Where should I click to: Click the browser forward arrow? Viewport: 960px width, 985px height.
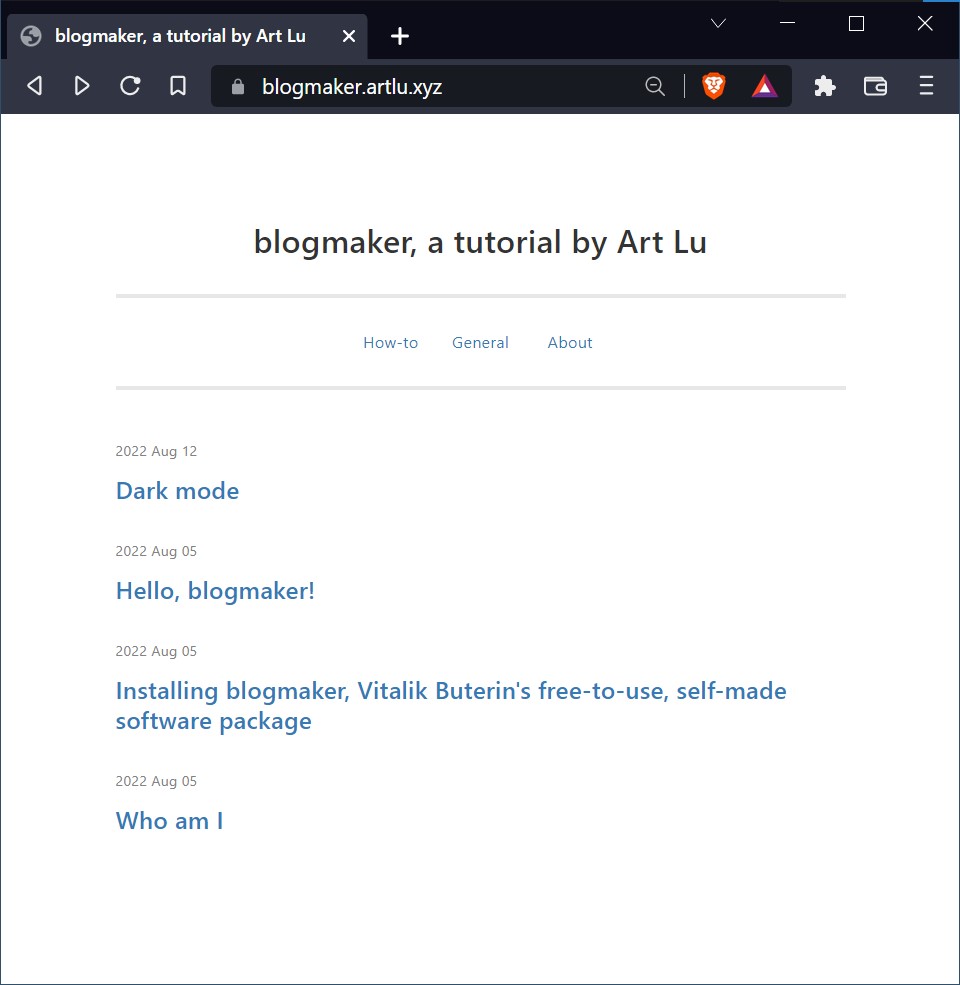[x=82, y=86]
